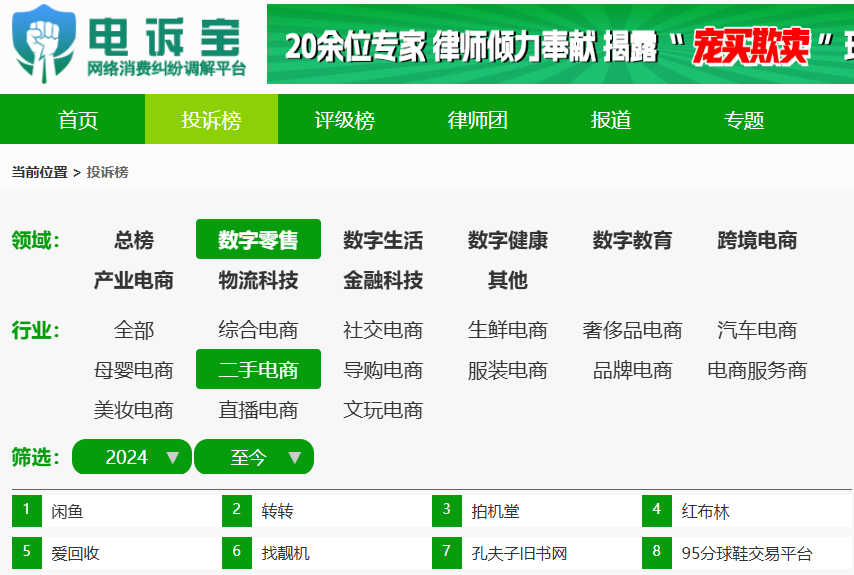
Task: Choose the 其他 domain filter
Action: pyautogui.click(x=508, y=280)
